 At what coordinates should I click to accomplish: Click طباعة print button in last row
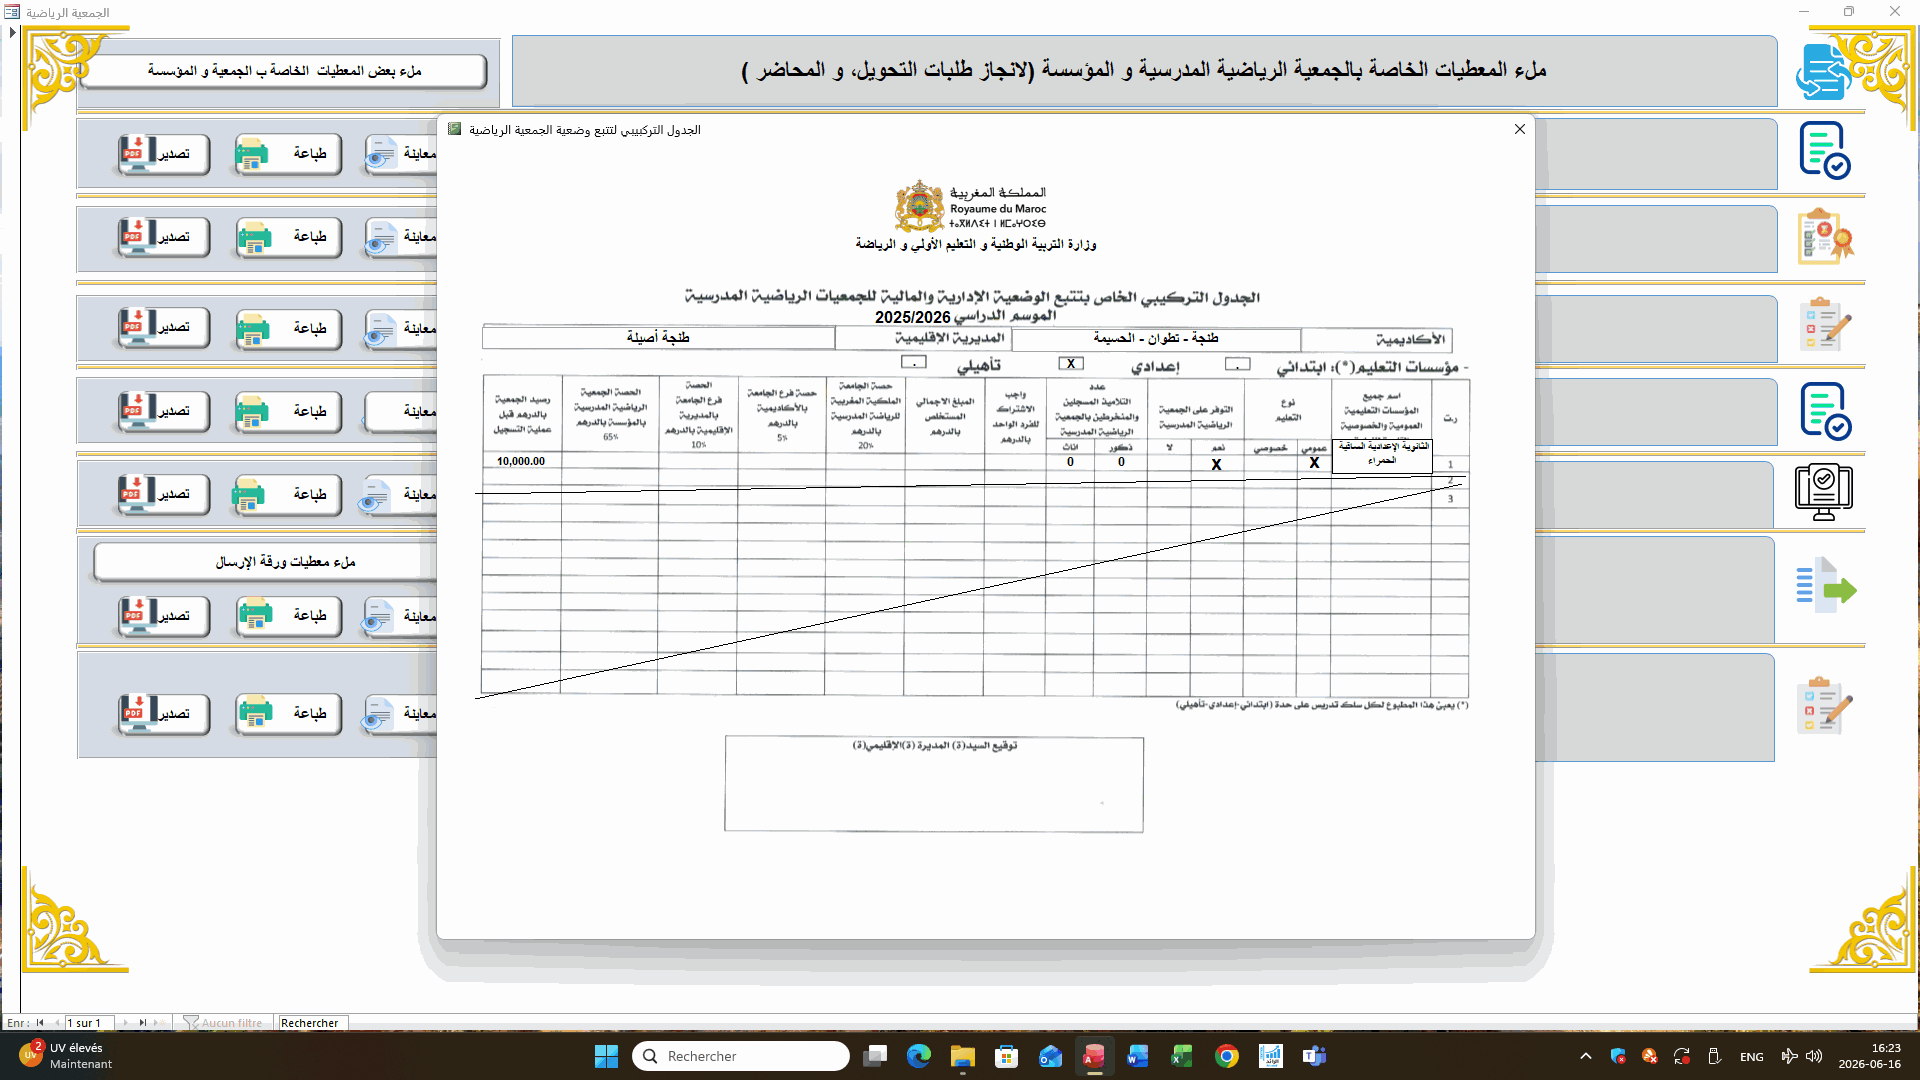tap(288, 713)
